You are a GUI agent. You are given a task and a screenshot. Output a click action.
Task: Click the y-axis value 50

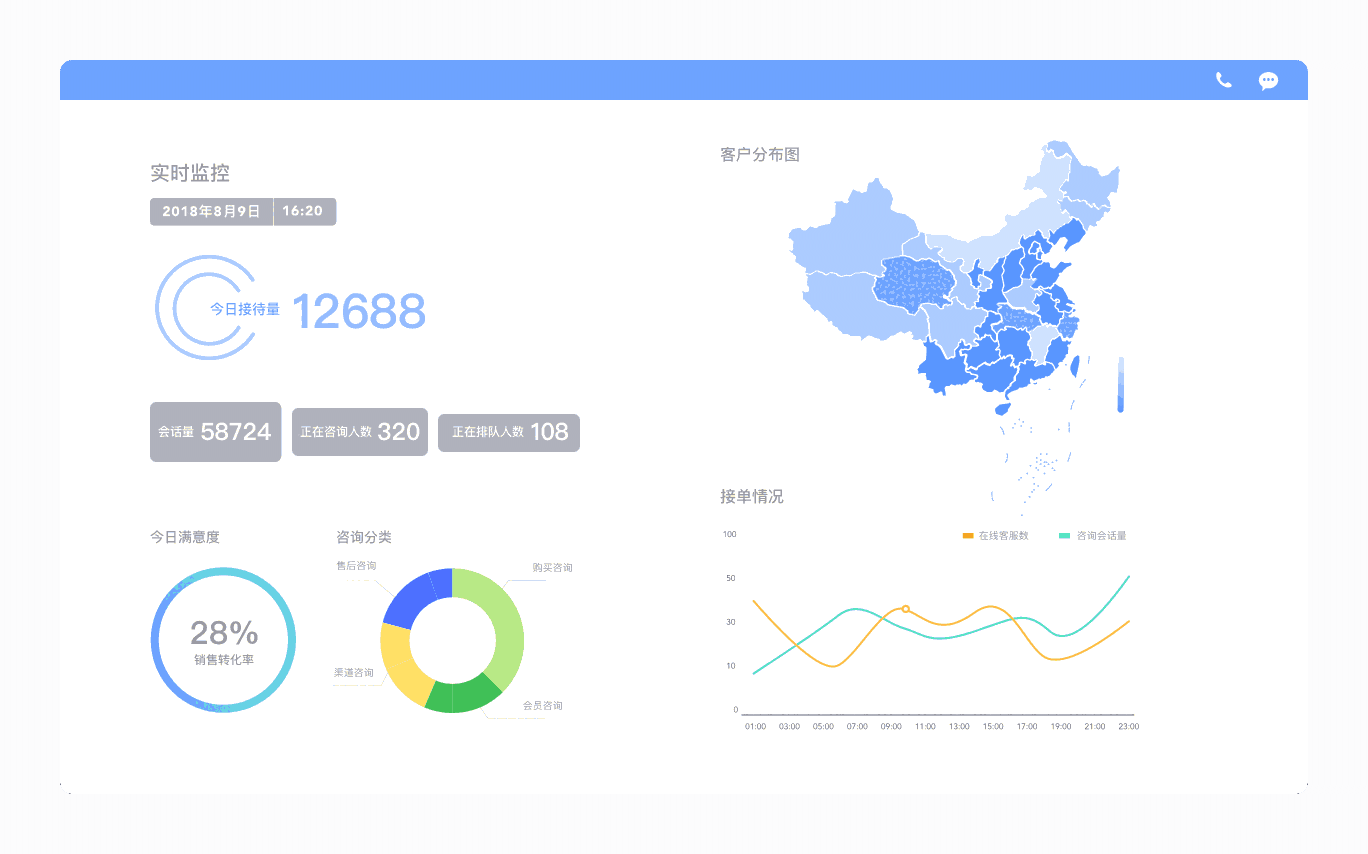(731, 578)
